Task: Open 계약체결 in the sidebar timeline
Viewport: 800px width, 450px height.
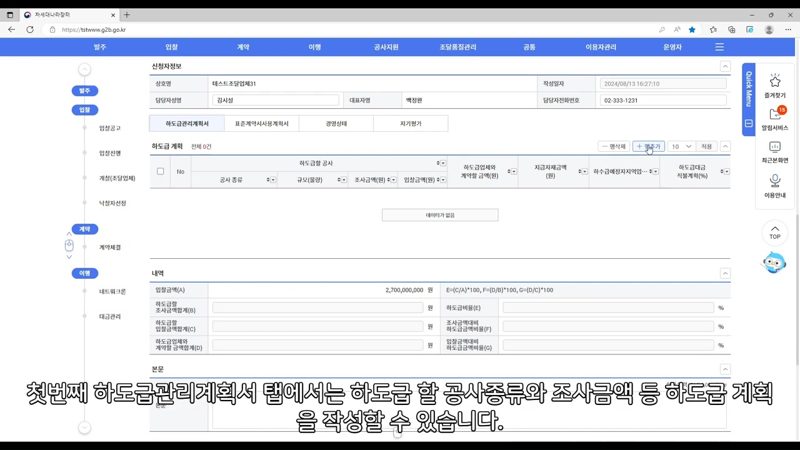Action: pos(110,247)
